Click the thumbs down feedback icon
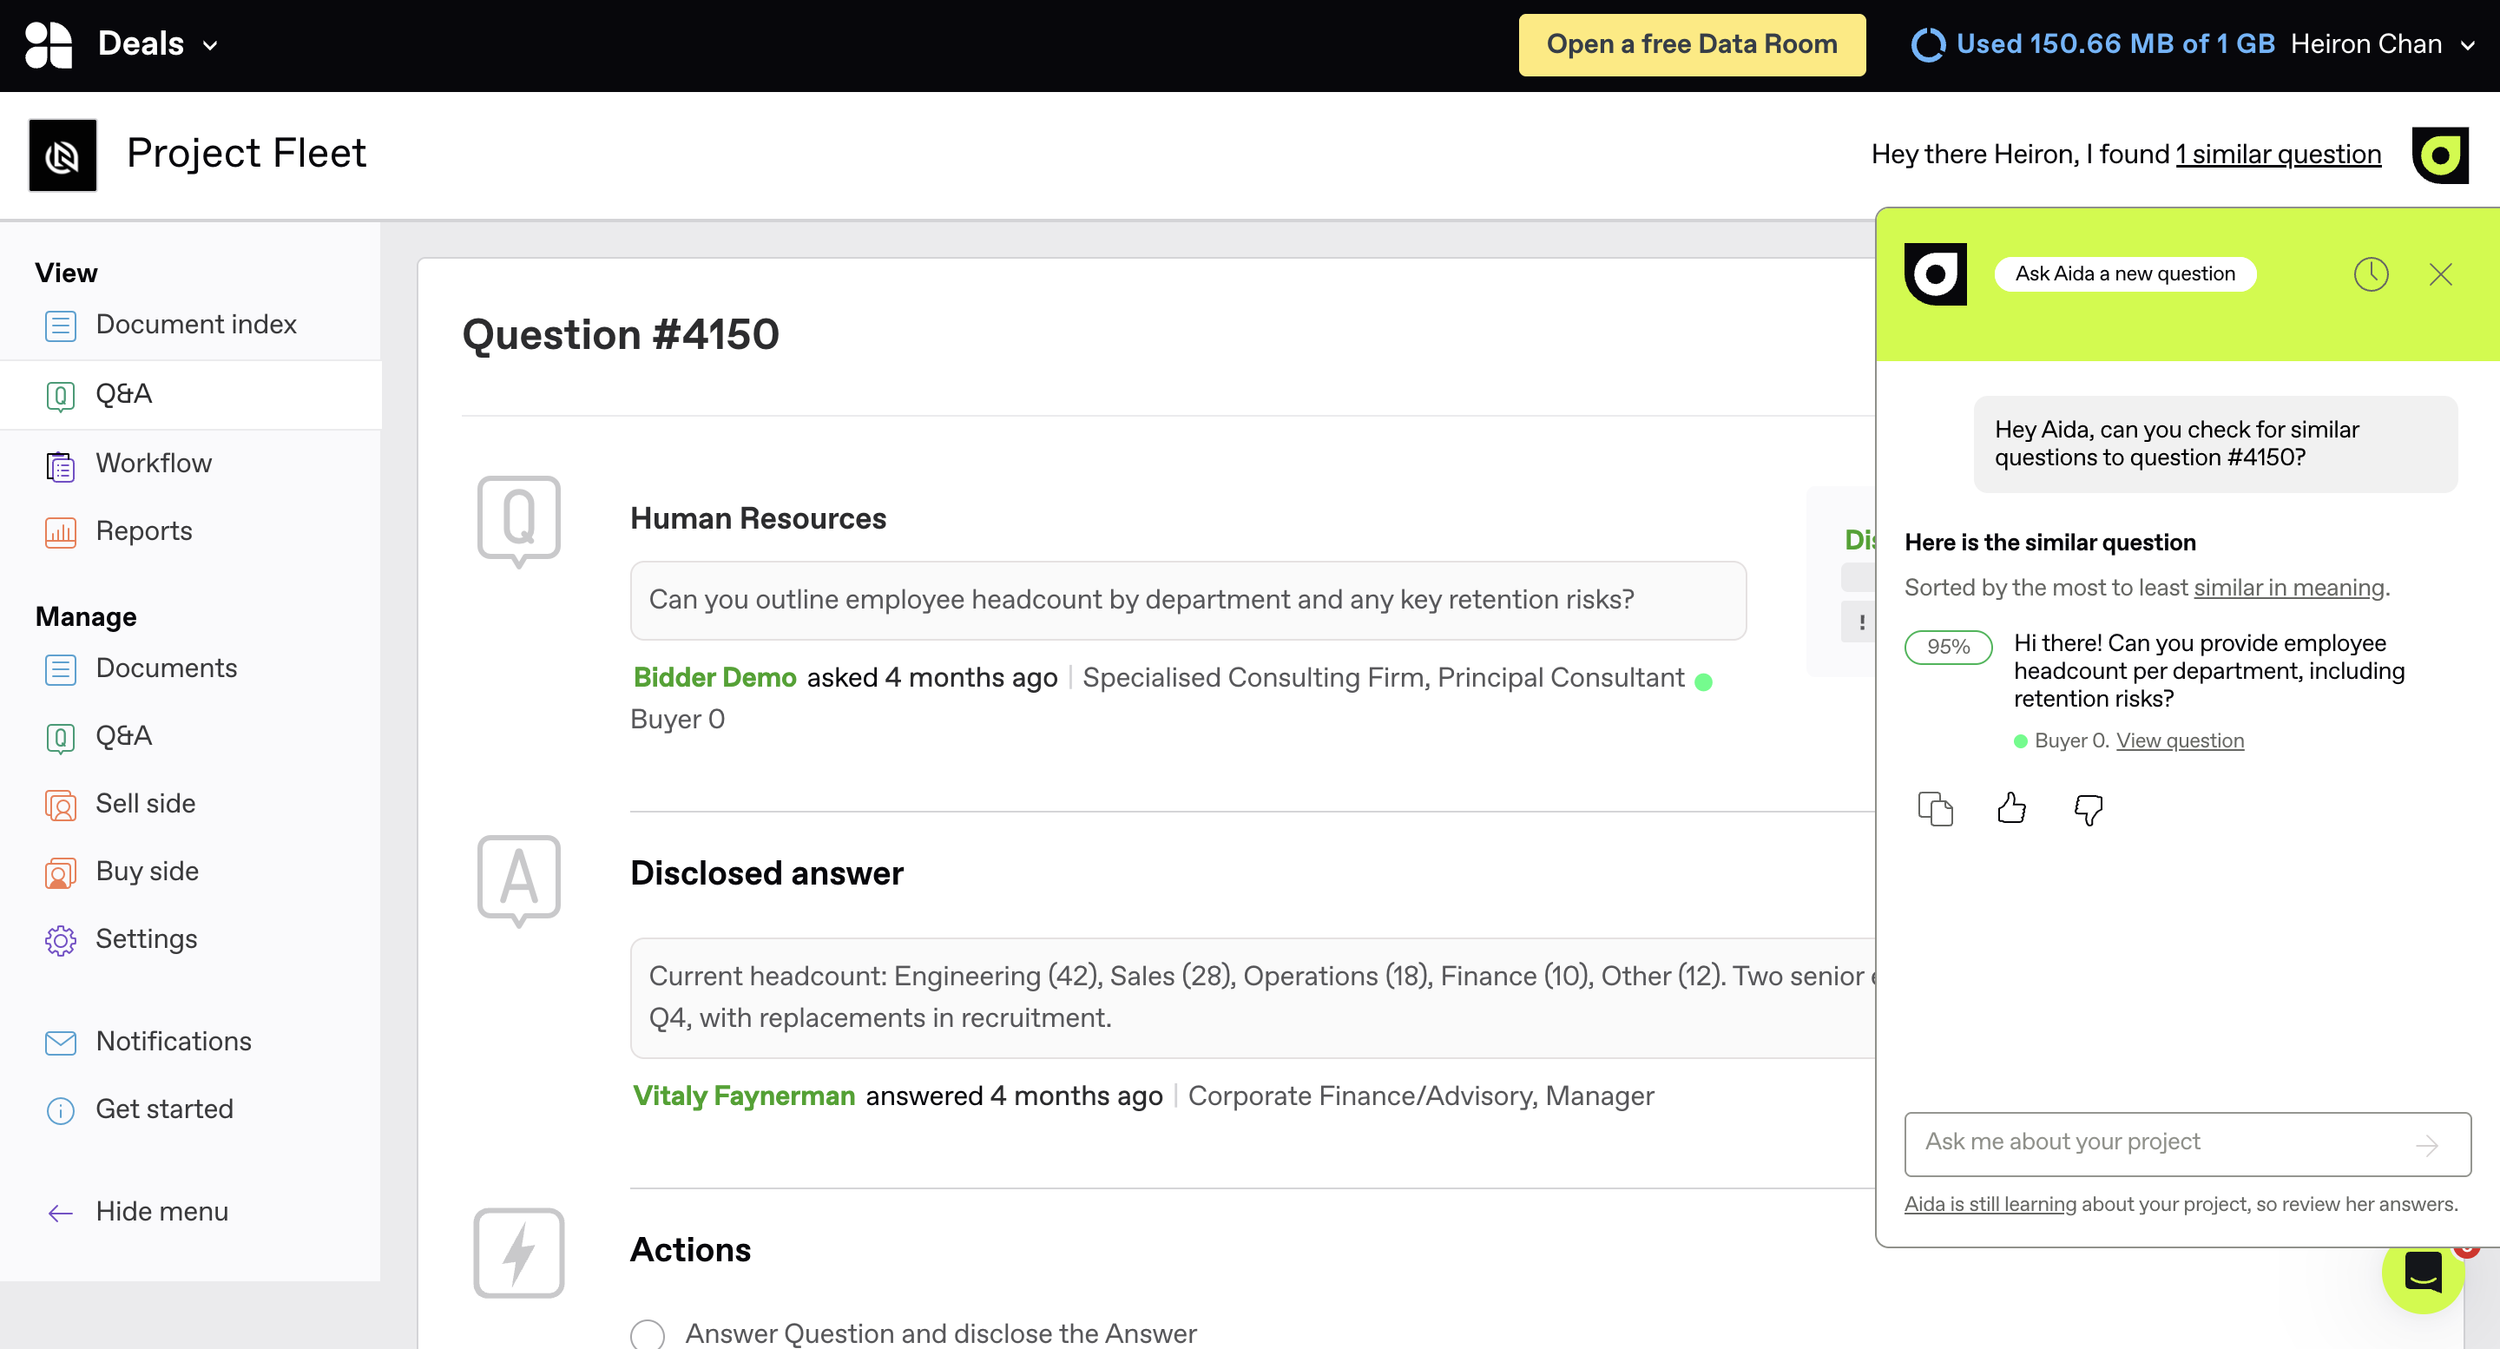The width and height of the screenshot is (2500, 1349). [x=2088, y=808]
